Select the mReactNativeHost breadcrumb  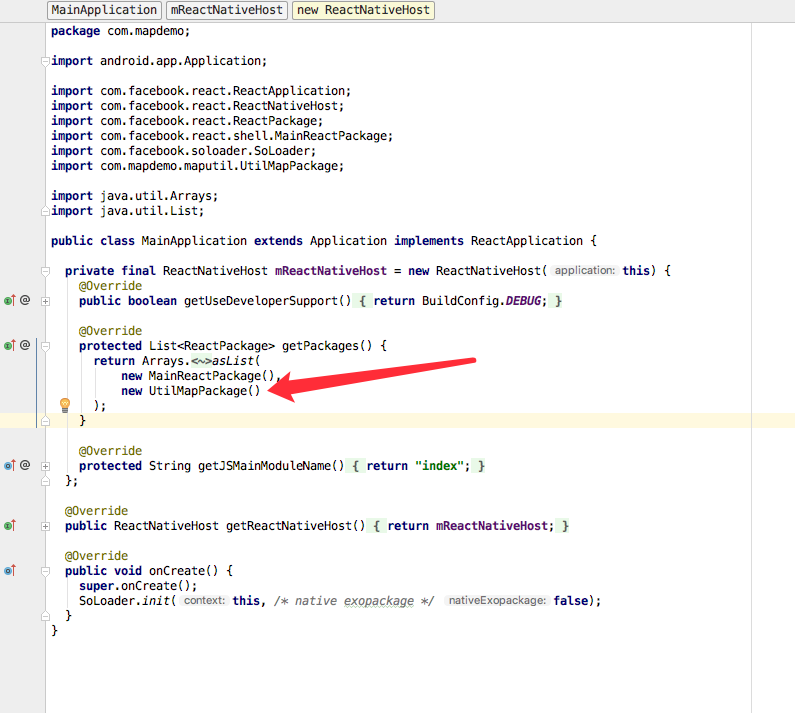click(x=227, y=10)
